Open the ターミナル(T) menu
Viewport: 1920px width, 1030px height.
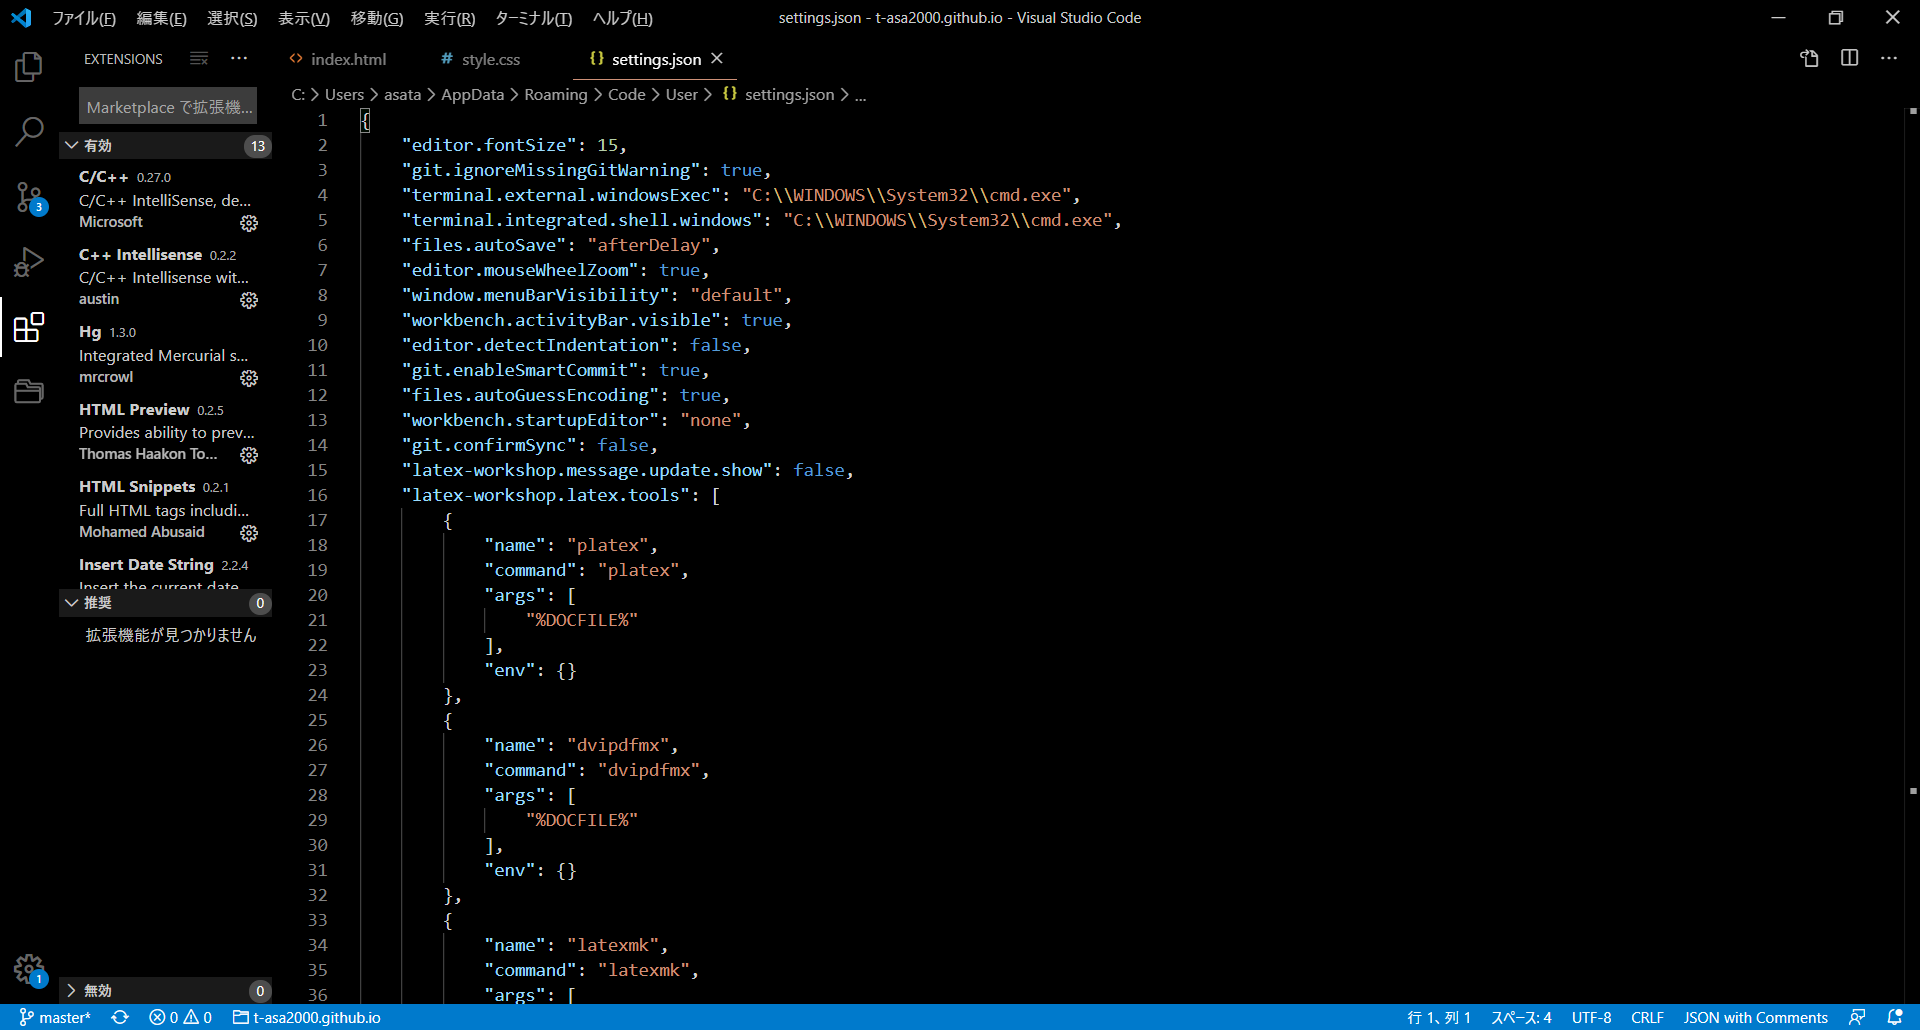pyautogui.click(x=533, y=18)
